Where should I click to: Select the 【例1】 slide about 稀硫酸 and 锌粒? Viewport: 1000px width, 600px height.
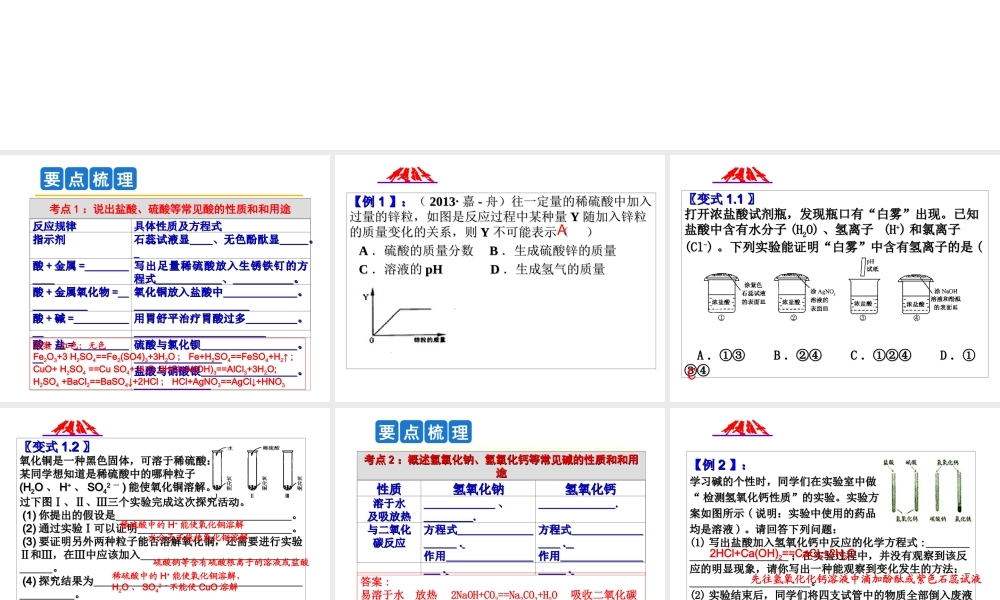[500, 278]
